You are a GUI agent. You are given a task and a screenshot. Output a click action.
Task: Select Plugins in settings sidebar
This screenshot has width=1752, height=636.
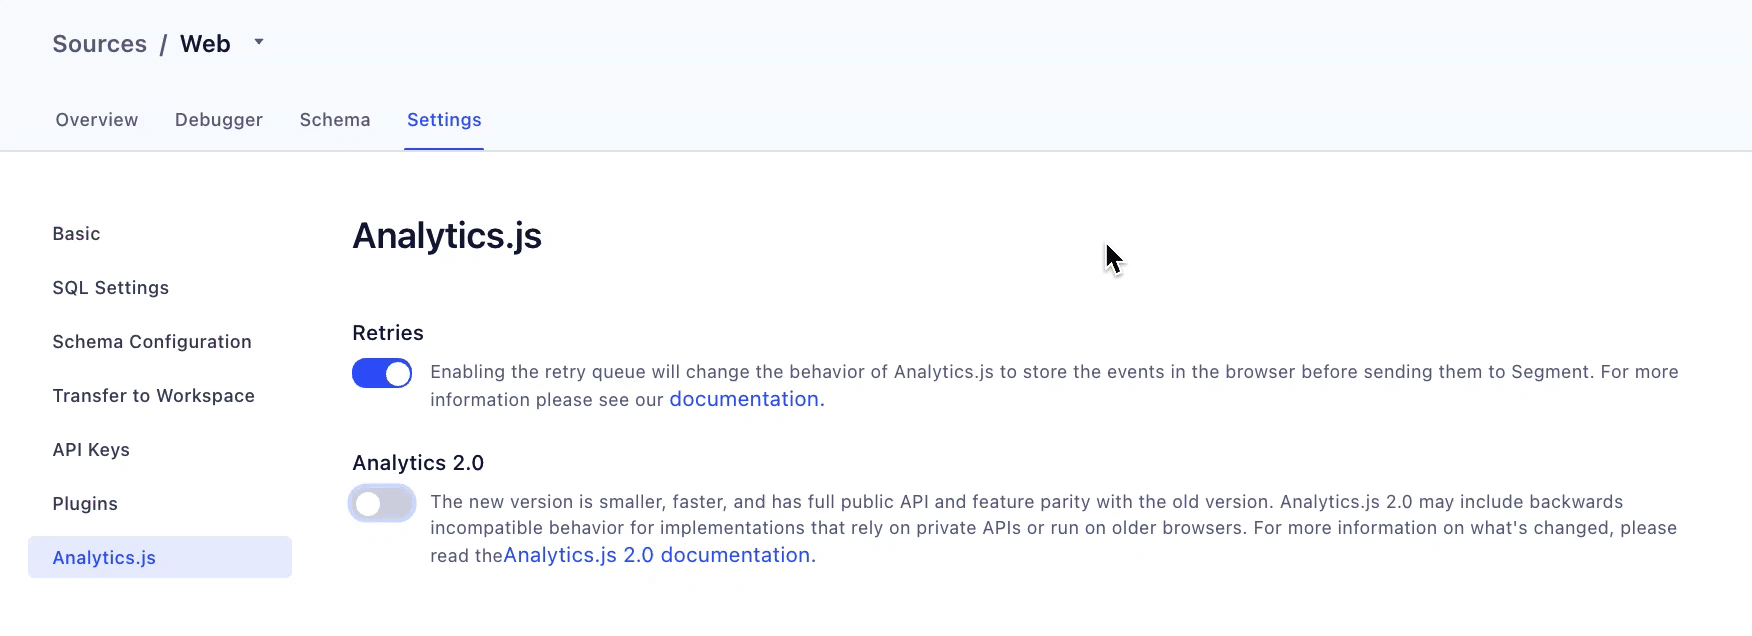pos(85,504)
